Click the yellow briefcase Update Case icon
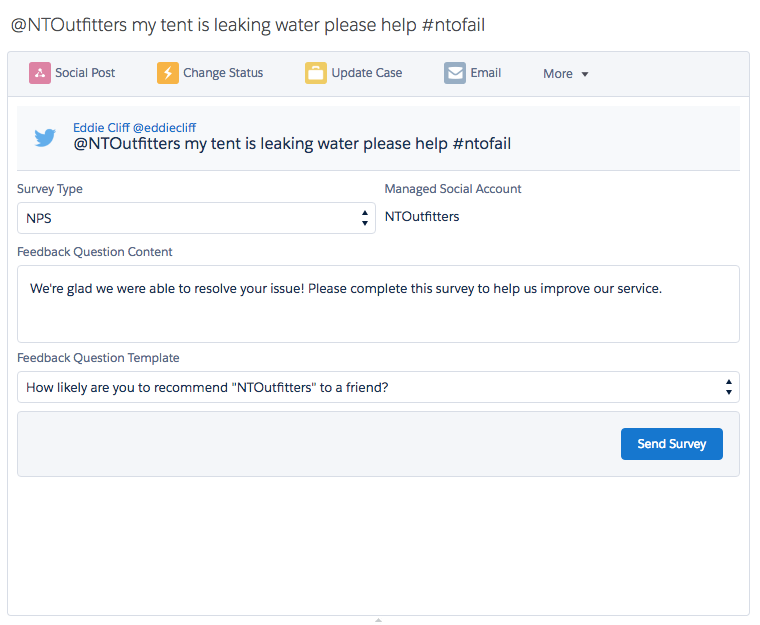Screen dimensions: 760x625 (316, 73)
